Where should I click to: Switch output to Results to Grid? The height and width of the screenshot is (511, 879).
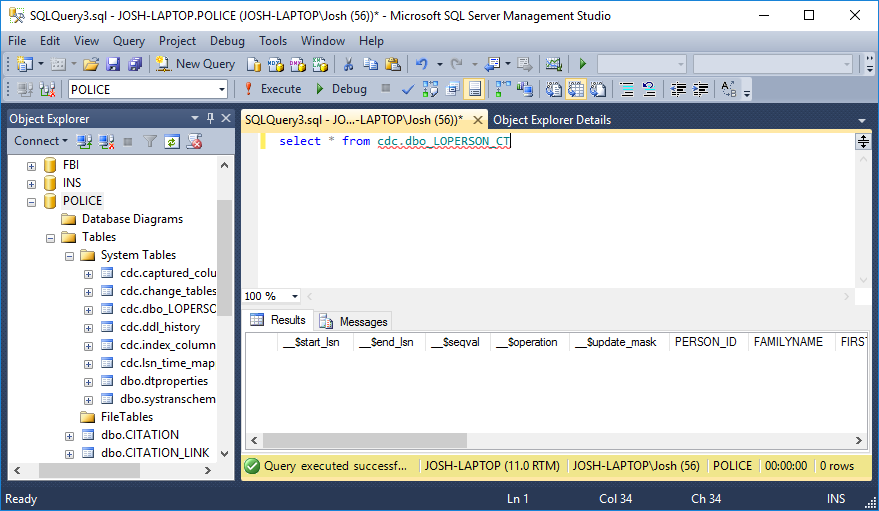[576, 89]
